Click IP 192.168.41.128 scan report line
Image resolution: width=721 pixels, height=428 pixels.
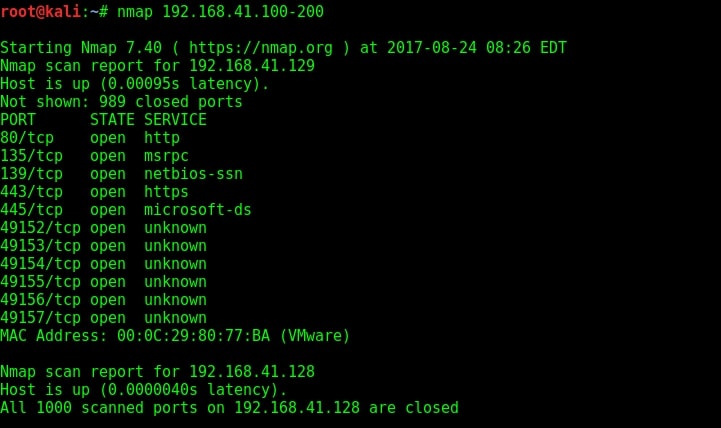pos(157,371)
